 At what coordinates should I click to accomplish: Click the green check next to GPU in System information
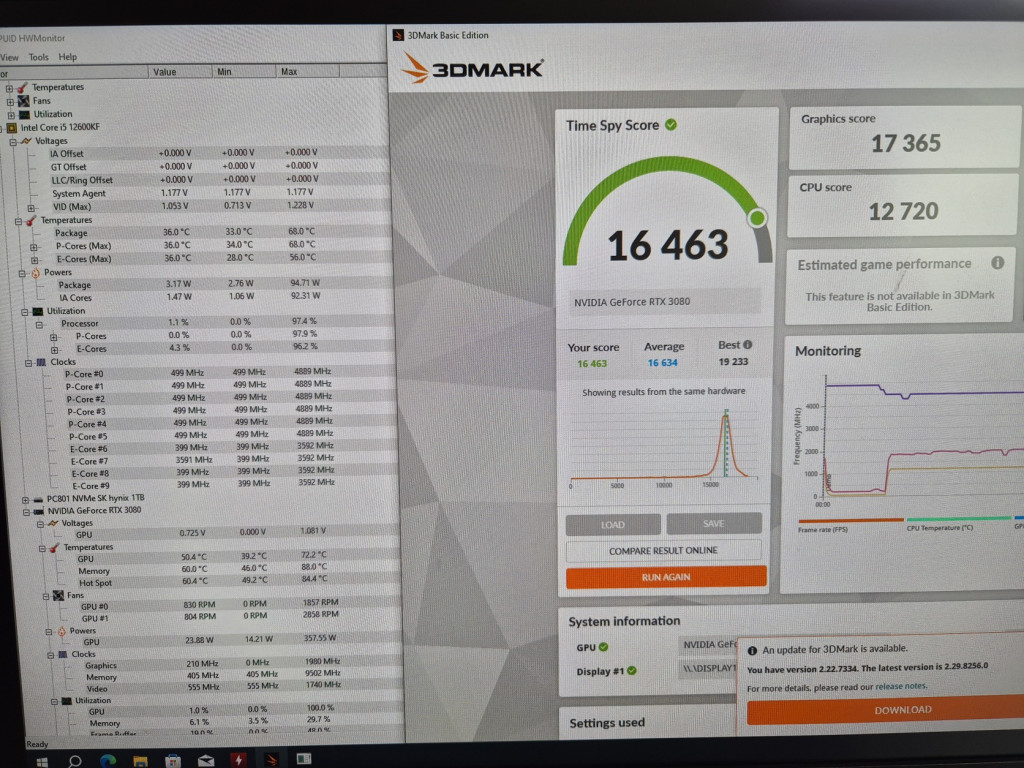[x=603, y=647]
